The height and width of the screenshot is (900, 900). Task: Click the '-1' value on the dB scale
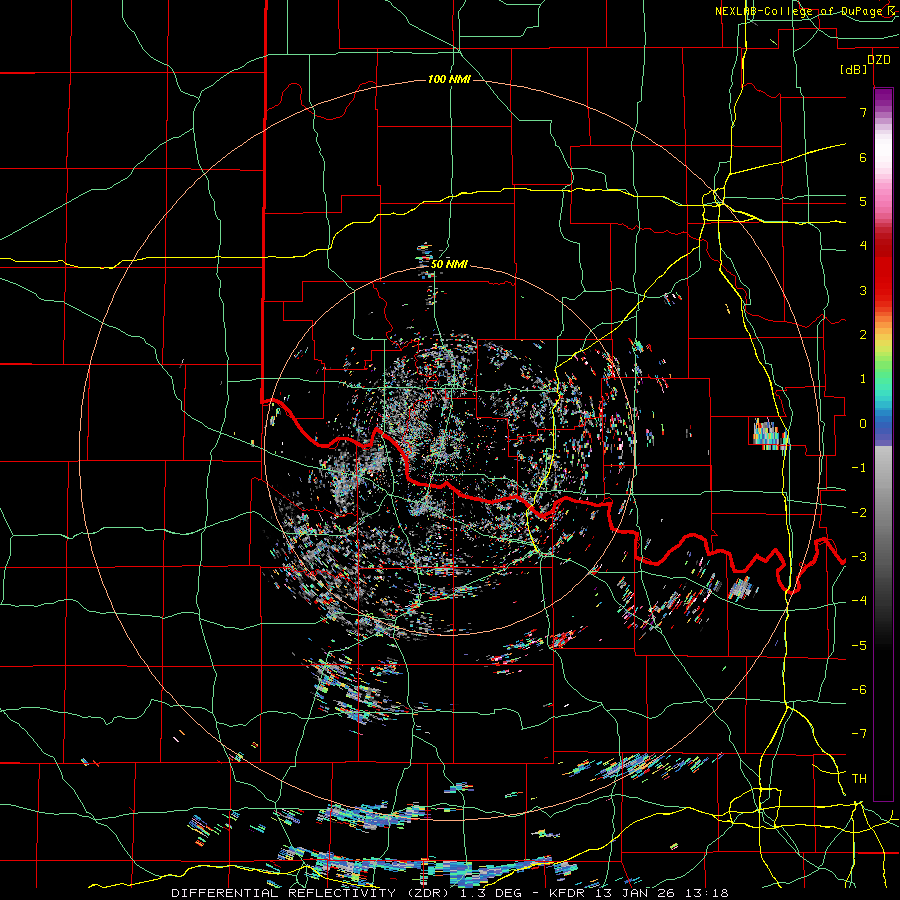tap(859, 468)
